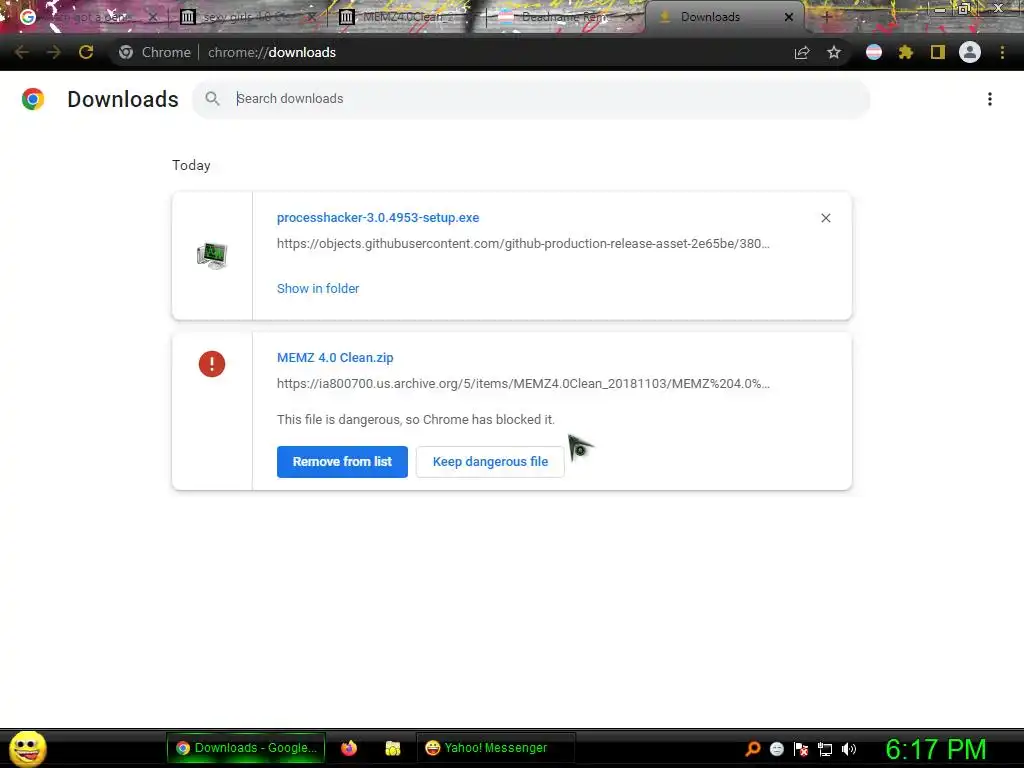Remove processhacker entry with the X
1024x768 pixels.
(825, 218)
